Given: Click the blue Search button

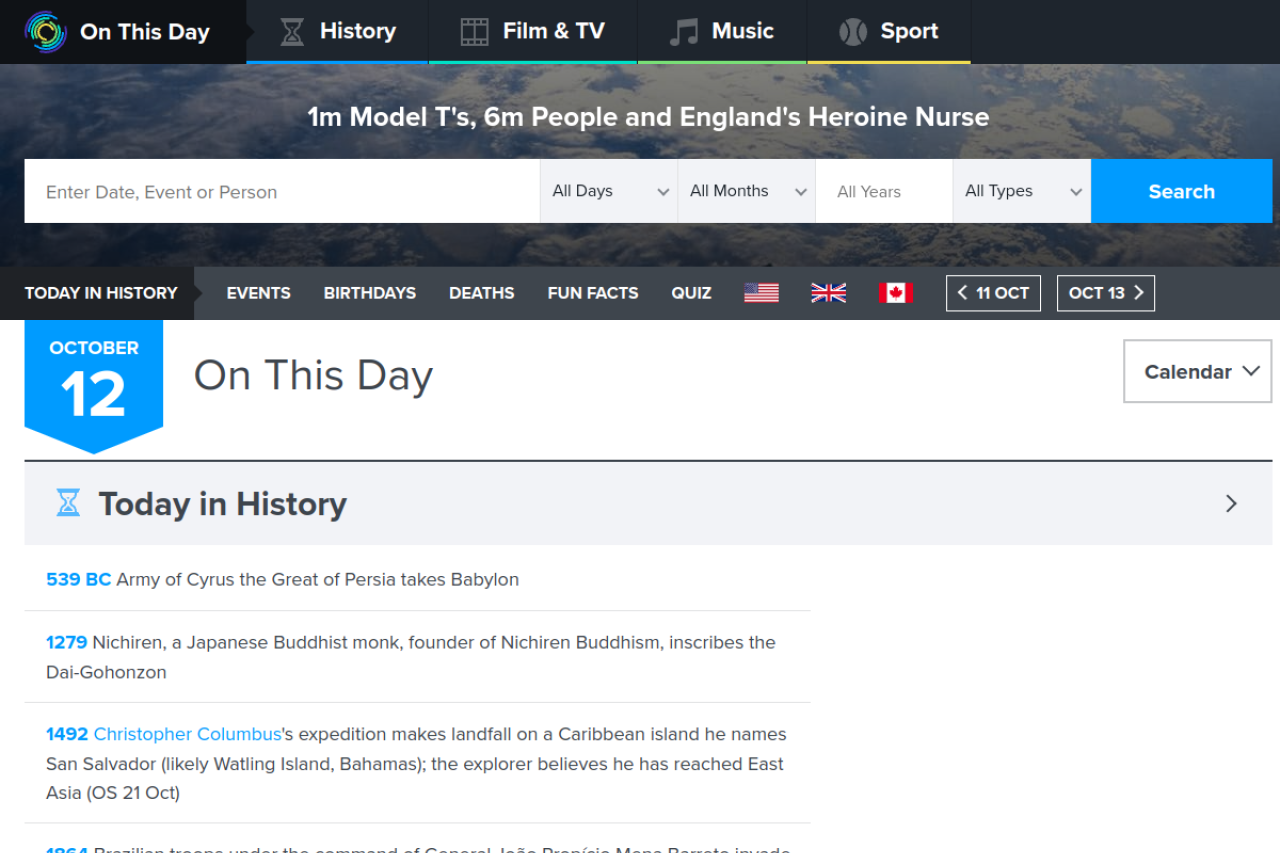Looking at the screenshot, I should (x=1182, y=191).
